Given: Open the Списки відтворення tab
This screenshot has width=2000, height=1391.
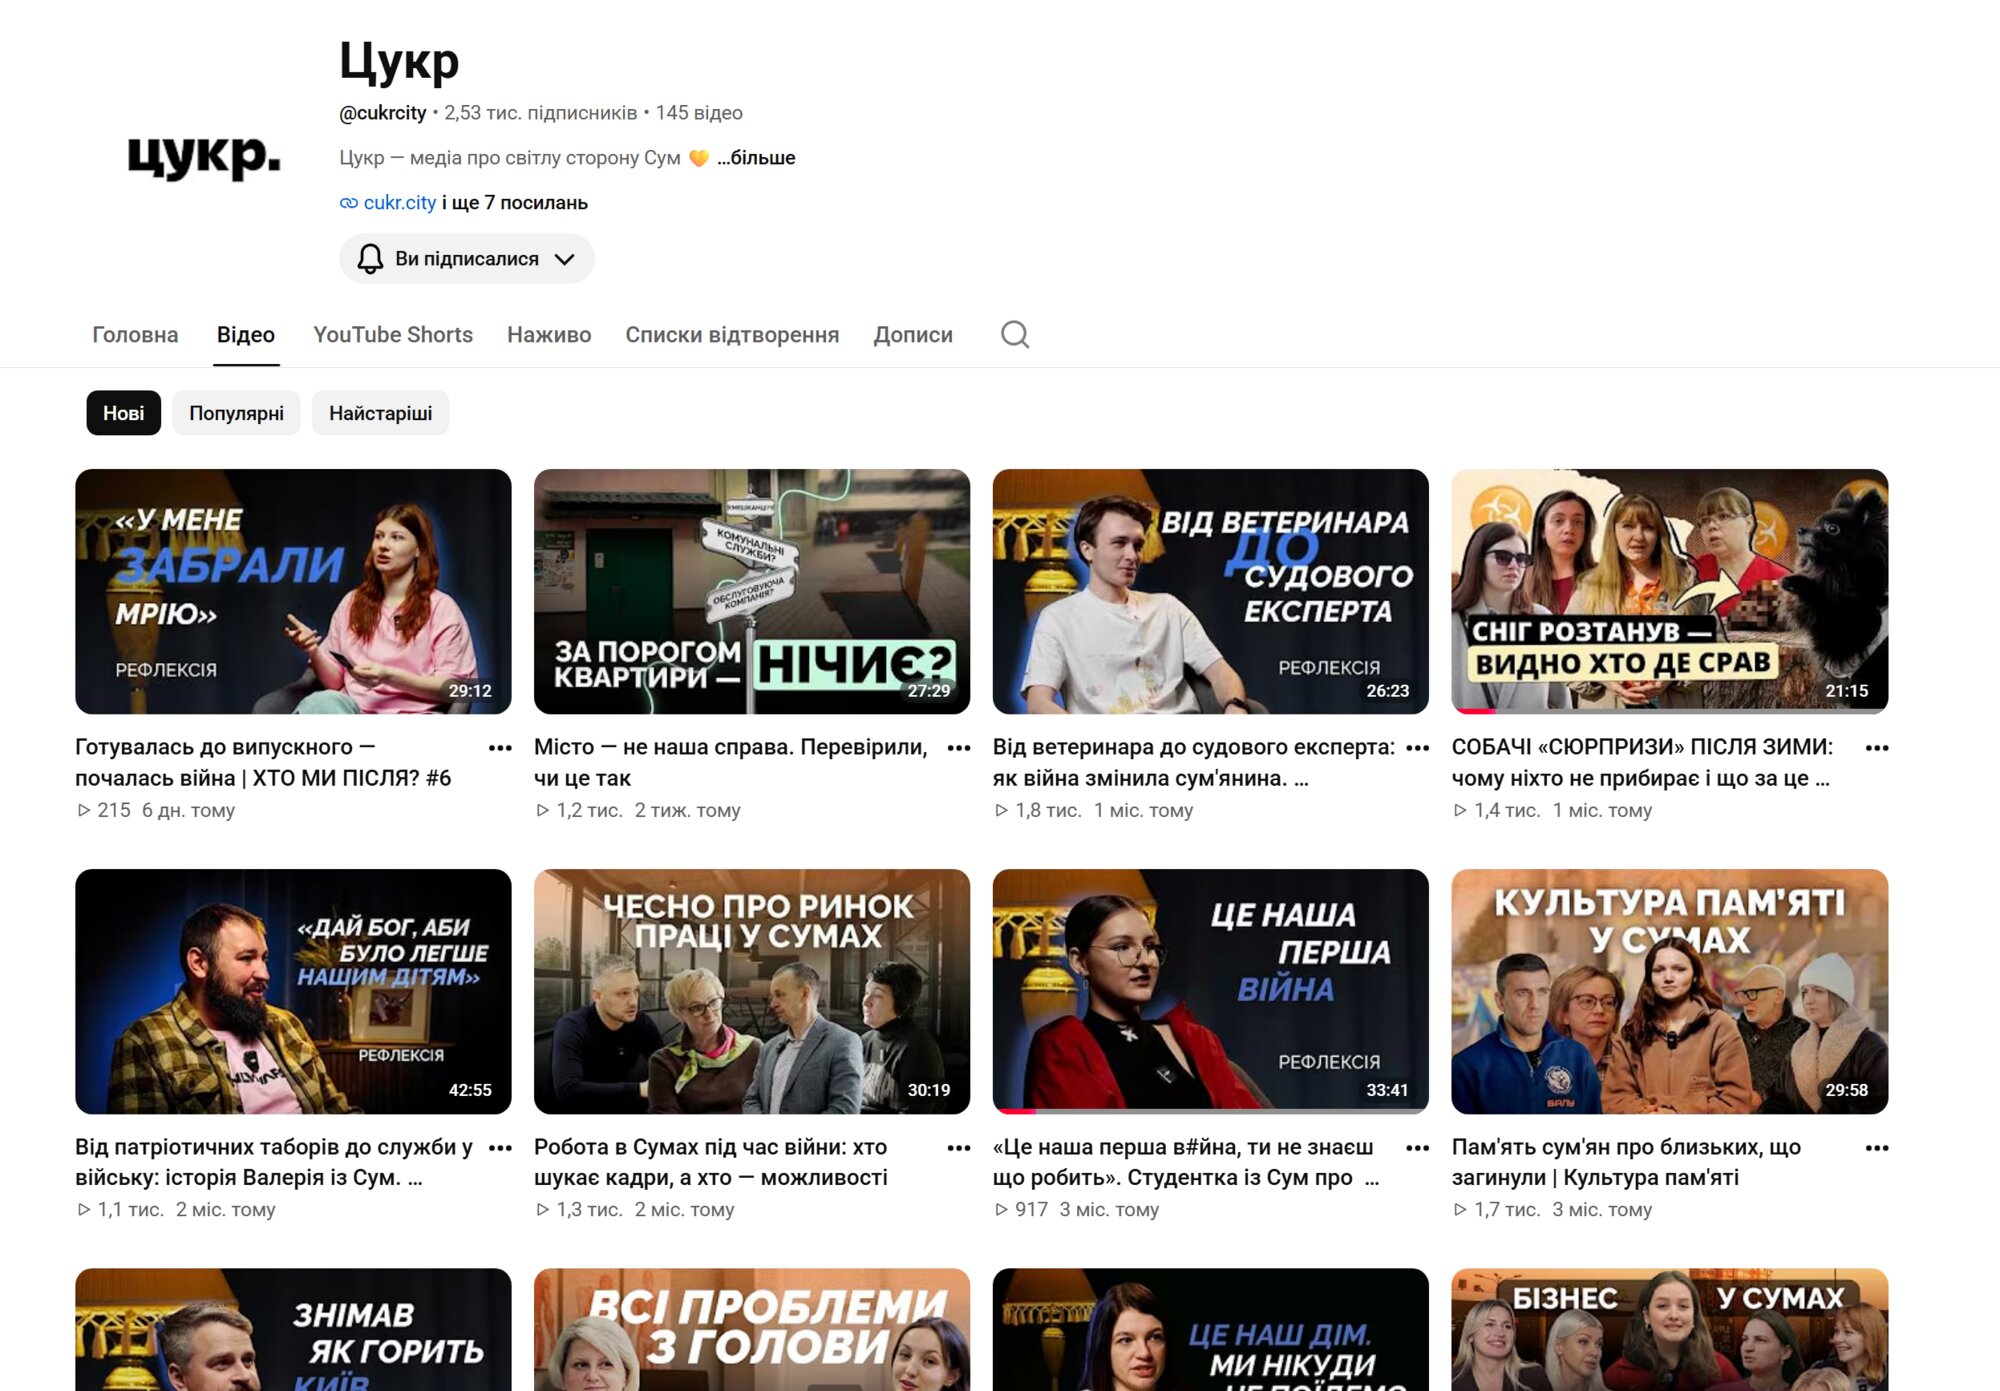Looking at the screenshot, I should click(x=732, y=335).
